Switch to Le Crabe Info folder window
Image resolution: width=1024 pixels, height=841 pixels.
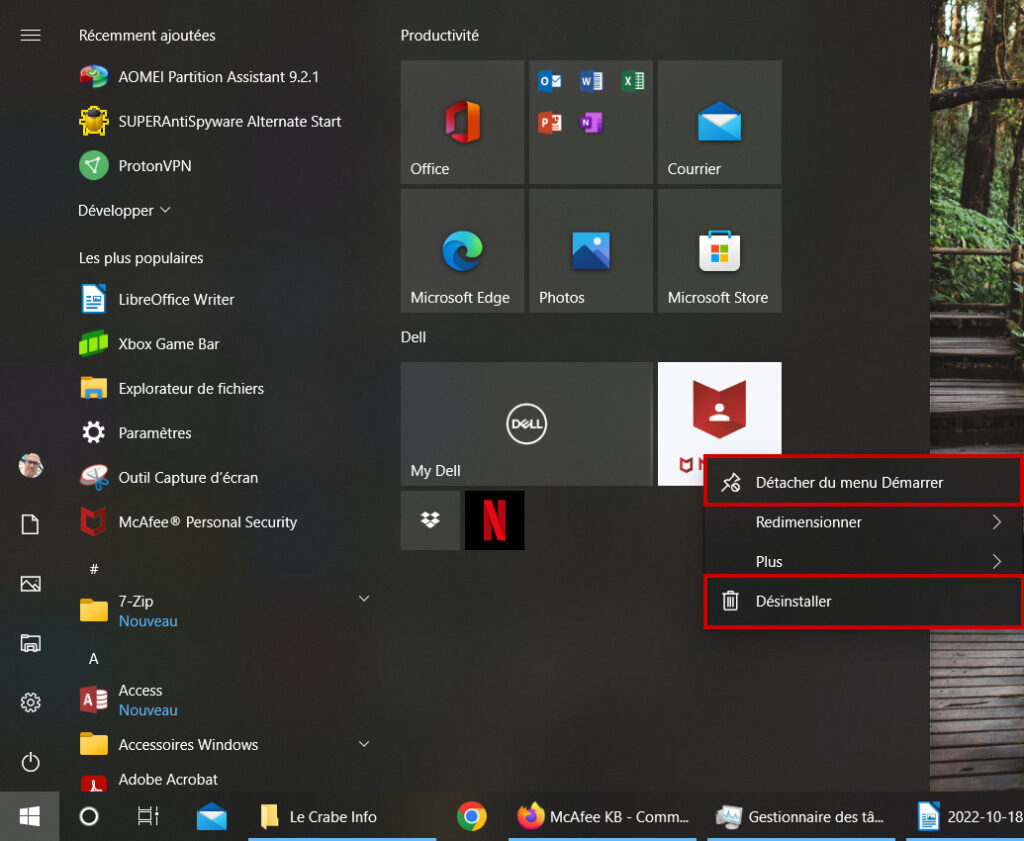[x=342, y=816]
